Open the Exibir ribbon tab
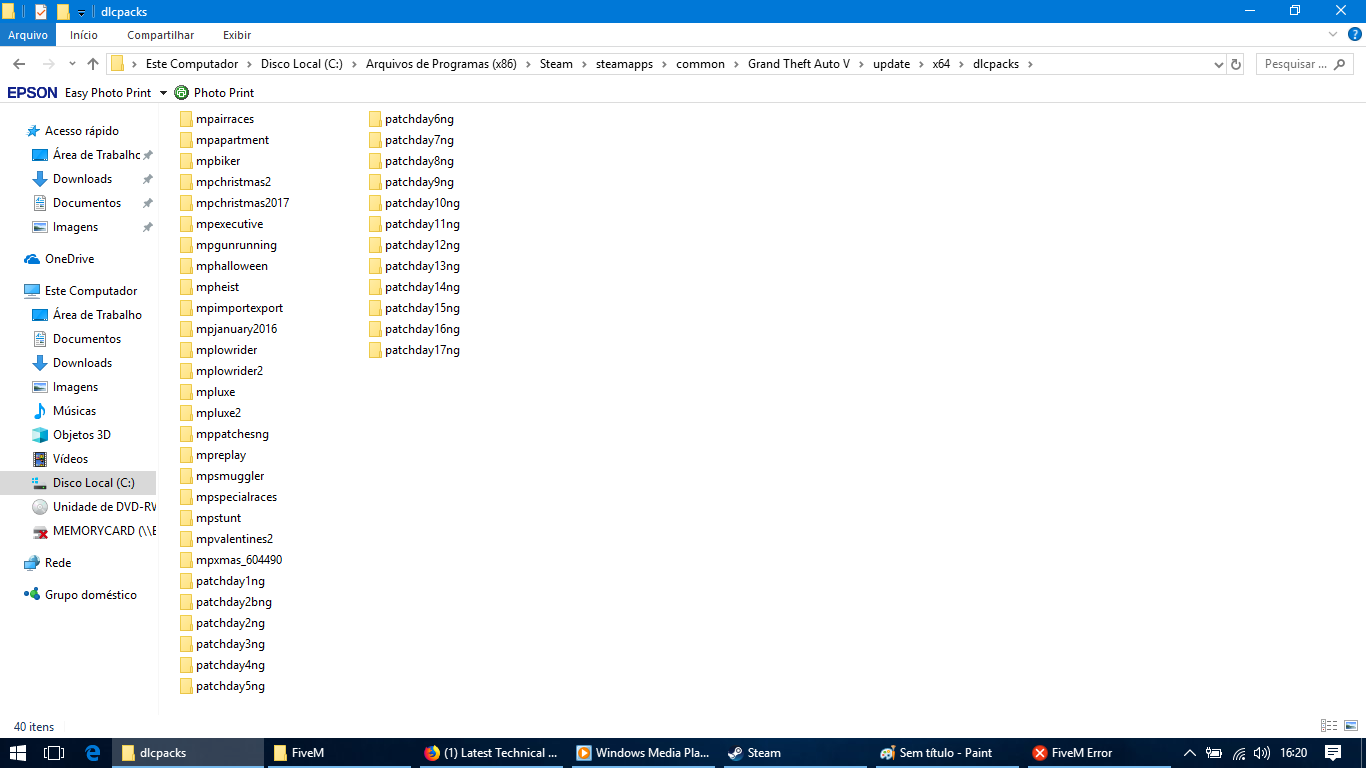Screen dimensions: 1366x768 pos(237,35)
